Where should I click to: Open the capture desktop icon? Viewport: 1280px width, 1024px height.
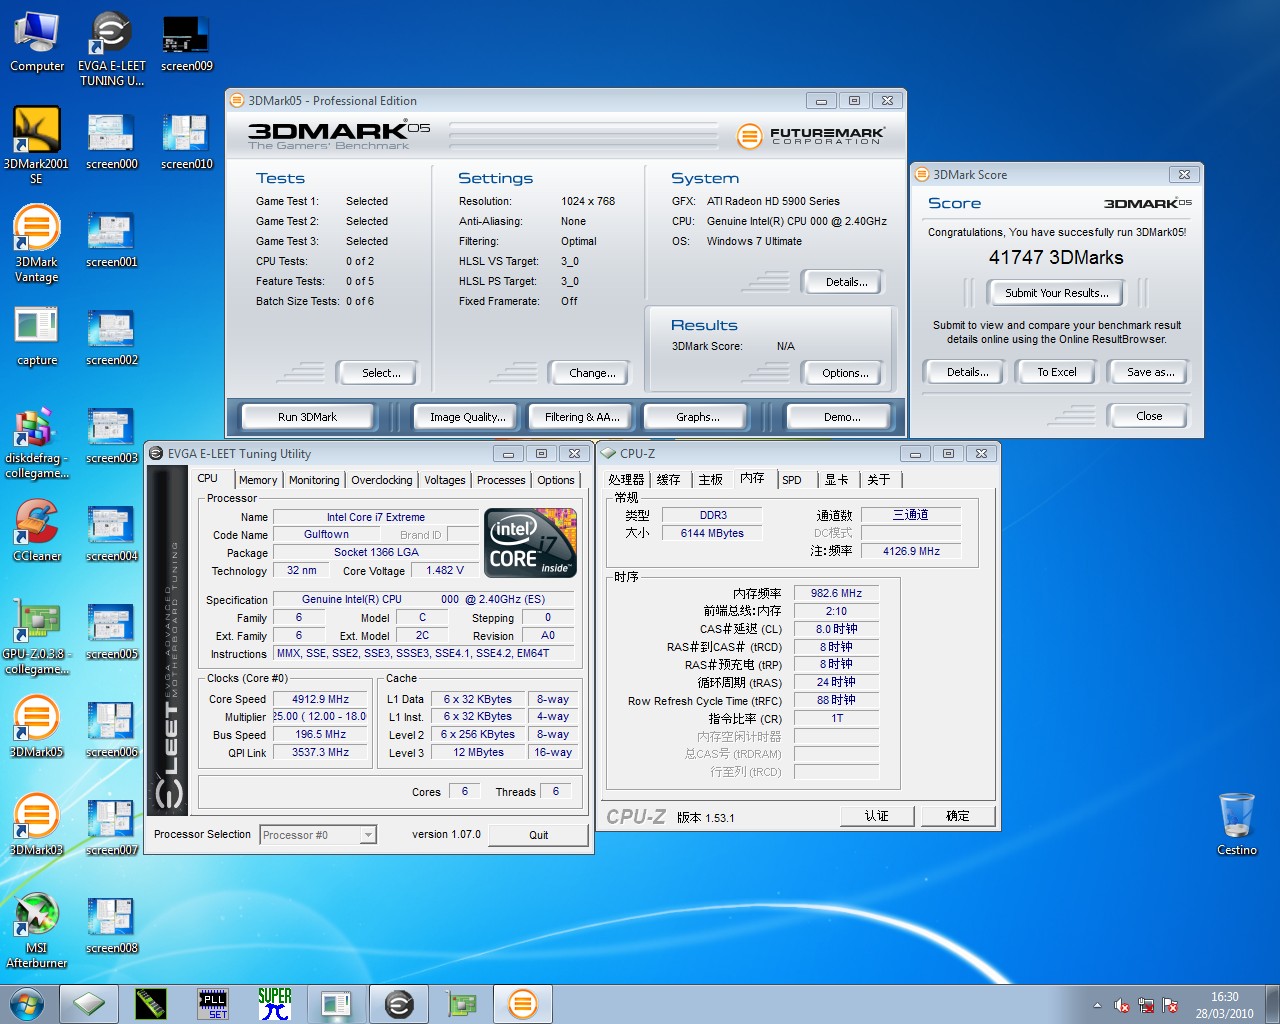pos(36,337)
